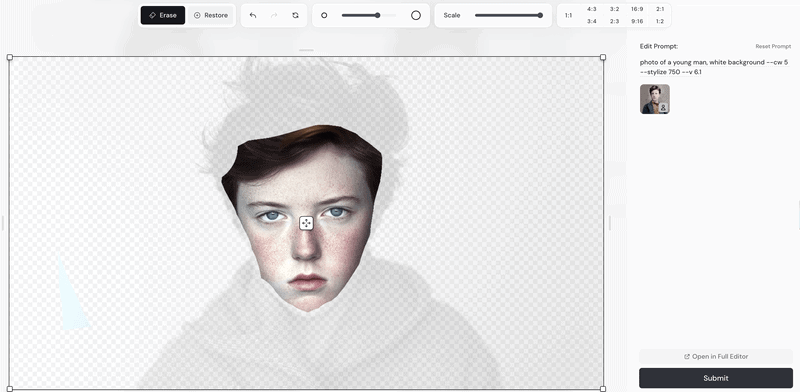
Task: Click the small brush size circle
Action: coord(323,15)
